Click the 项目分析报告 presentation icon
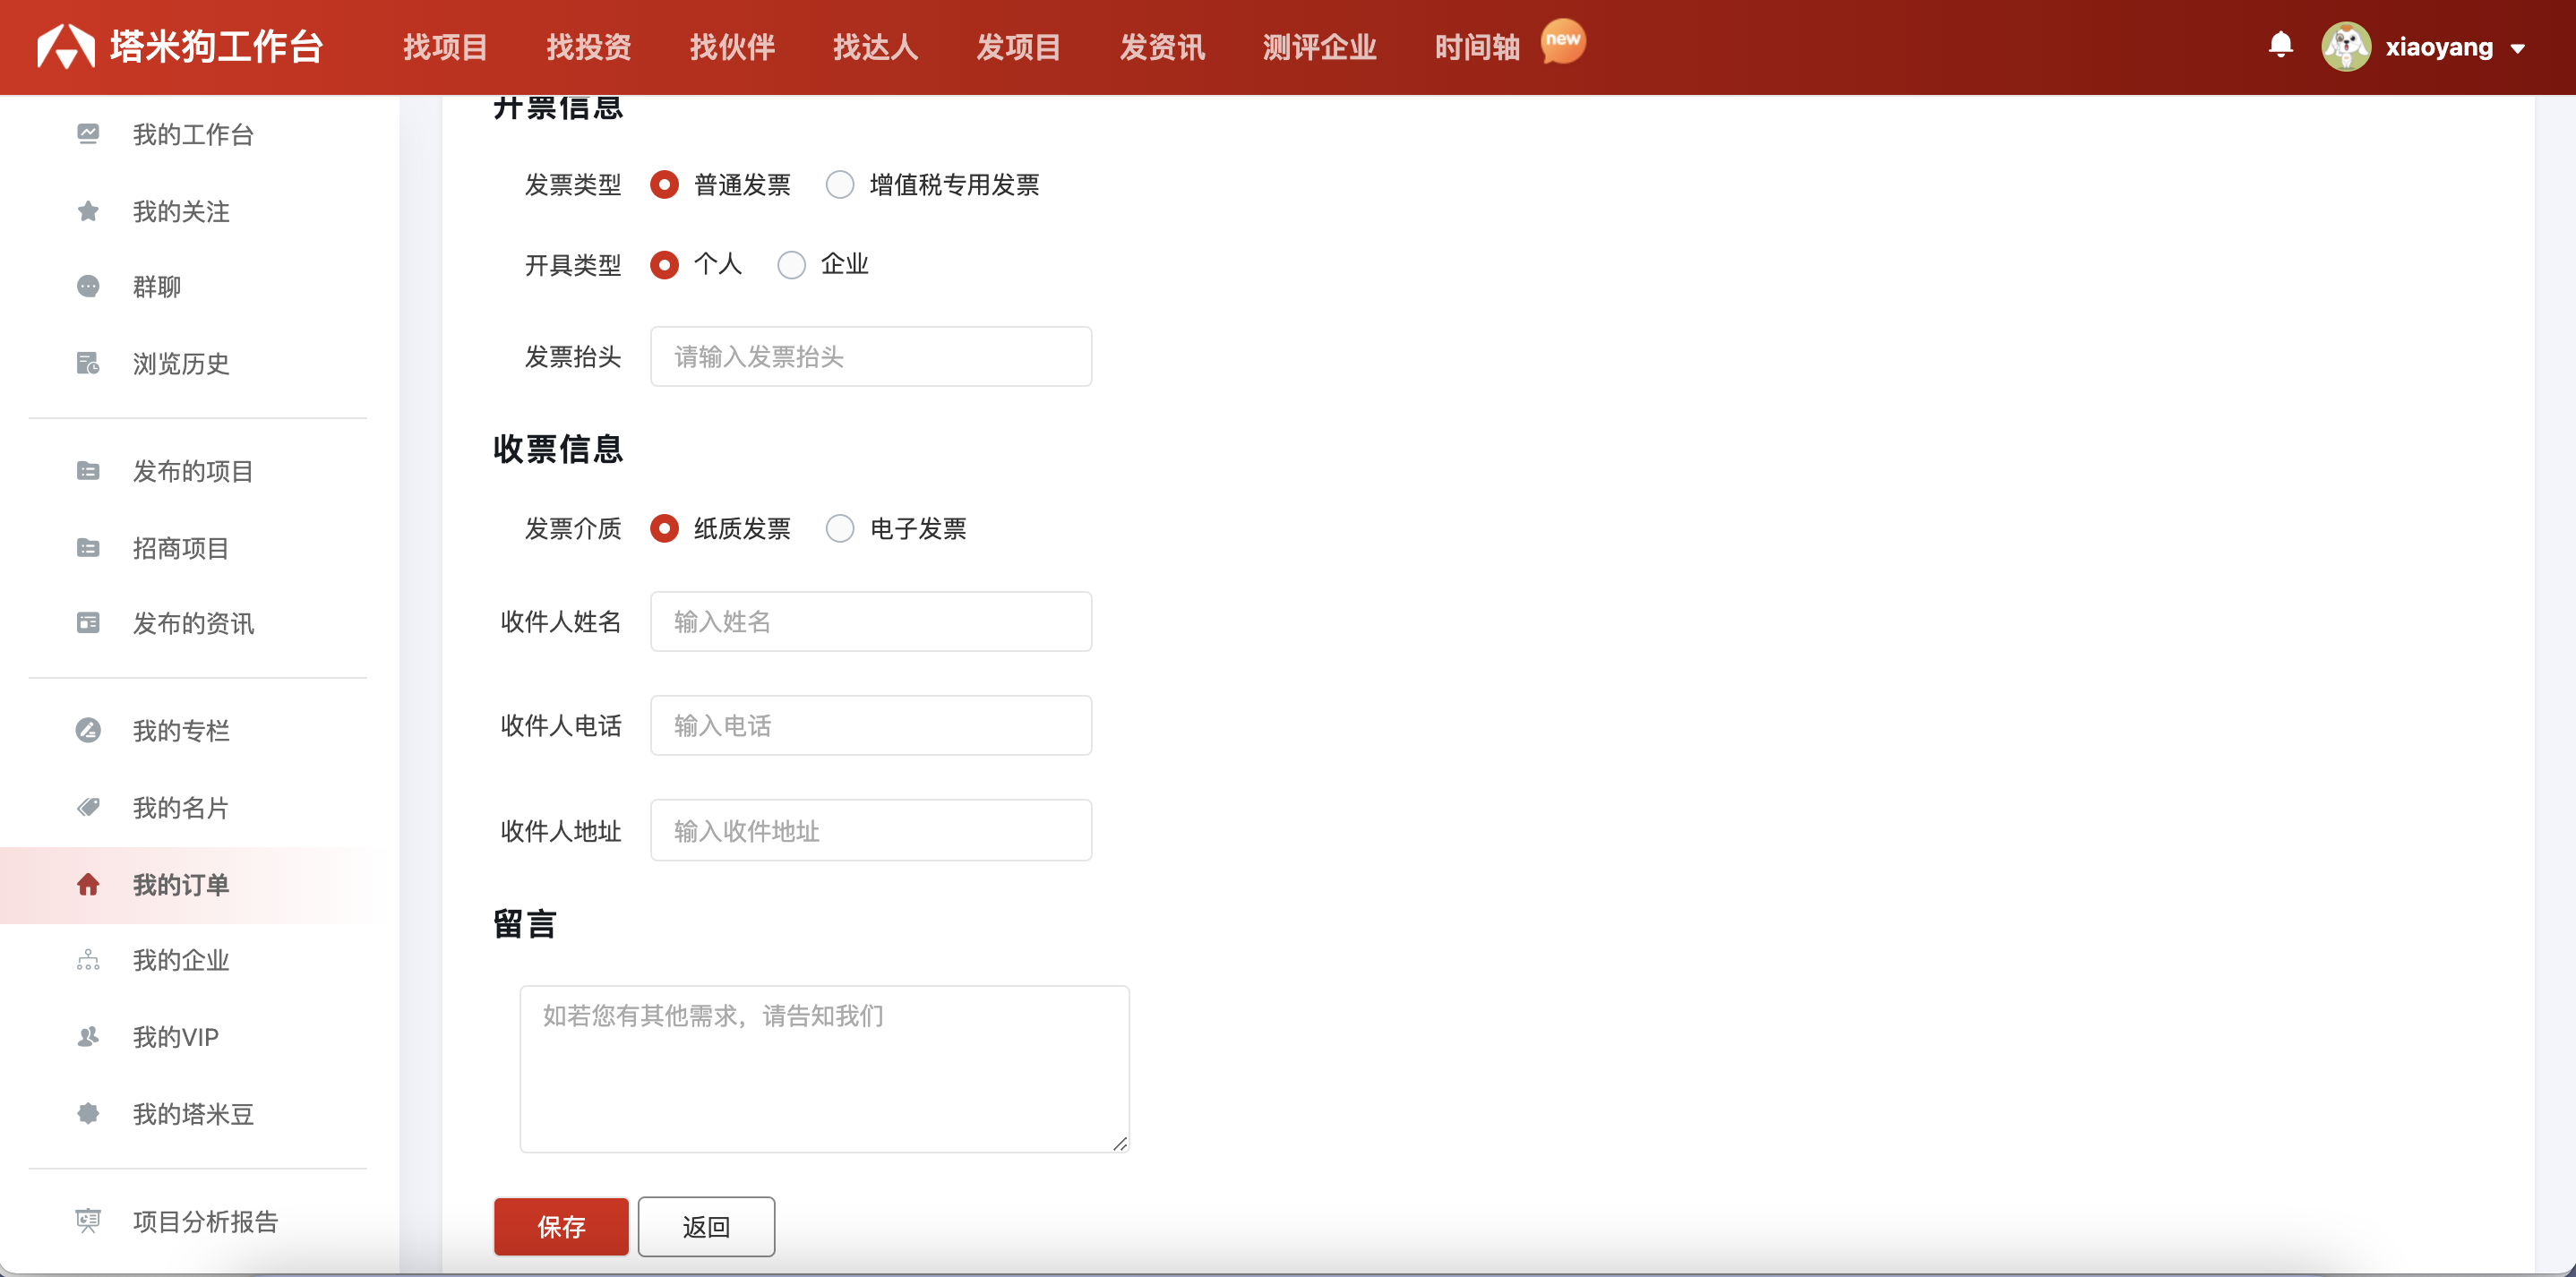Screen dimensions: 2576x1277 tap(88, 1221)
